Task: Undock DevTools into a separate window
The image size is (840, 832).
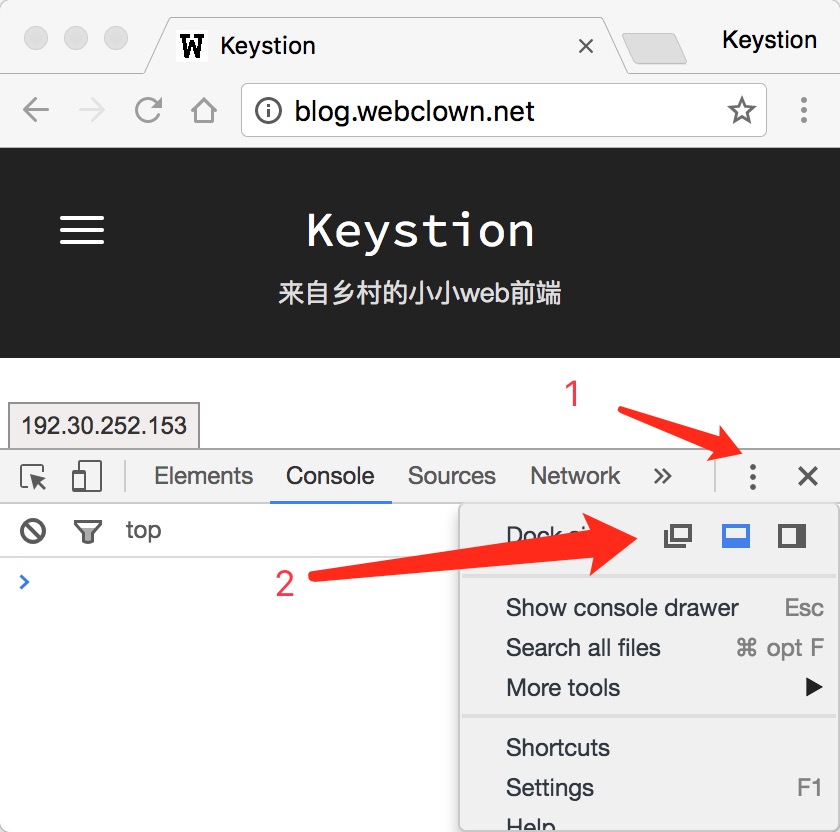Action: [x=678, y=536]
